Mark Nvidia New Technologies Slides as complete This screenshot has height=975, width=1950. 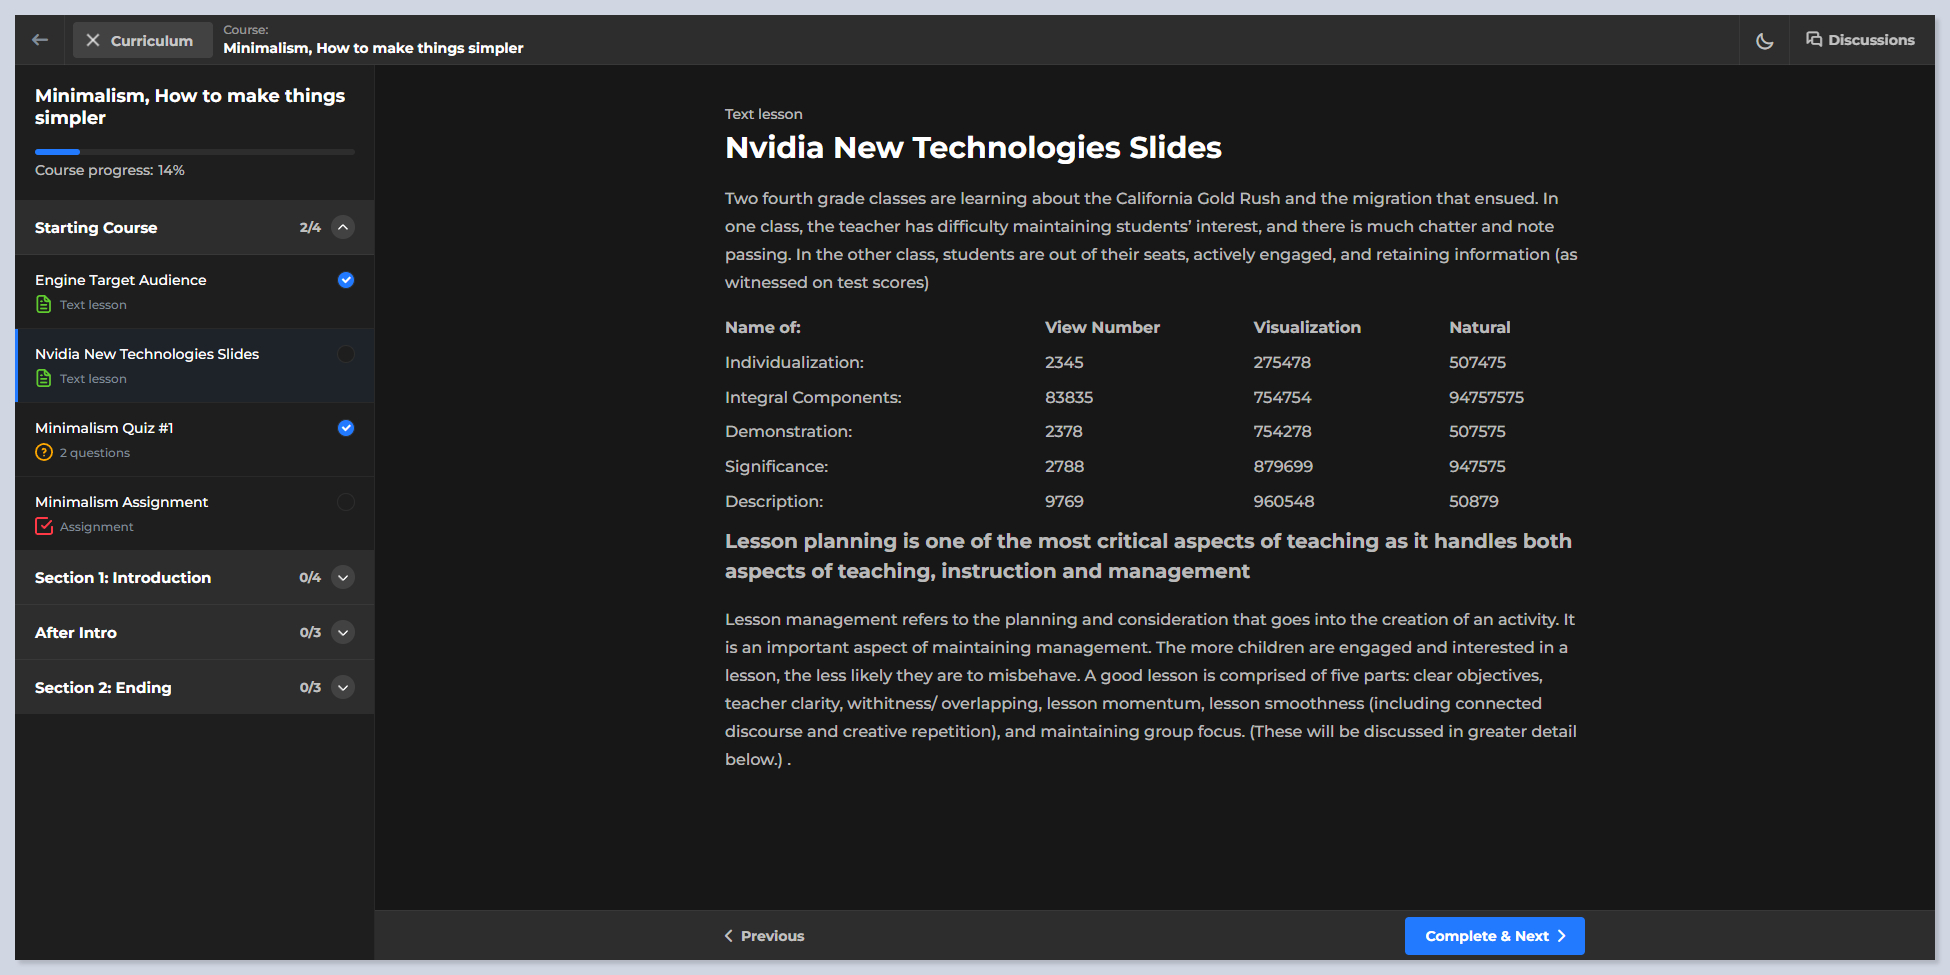pyautogui.click(x=346, y=354)
